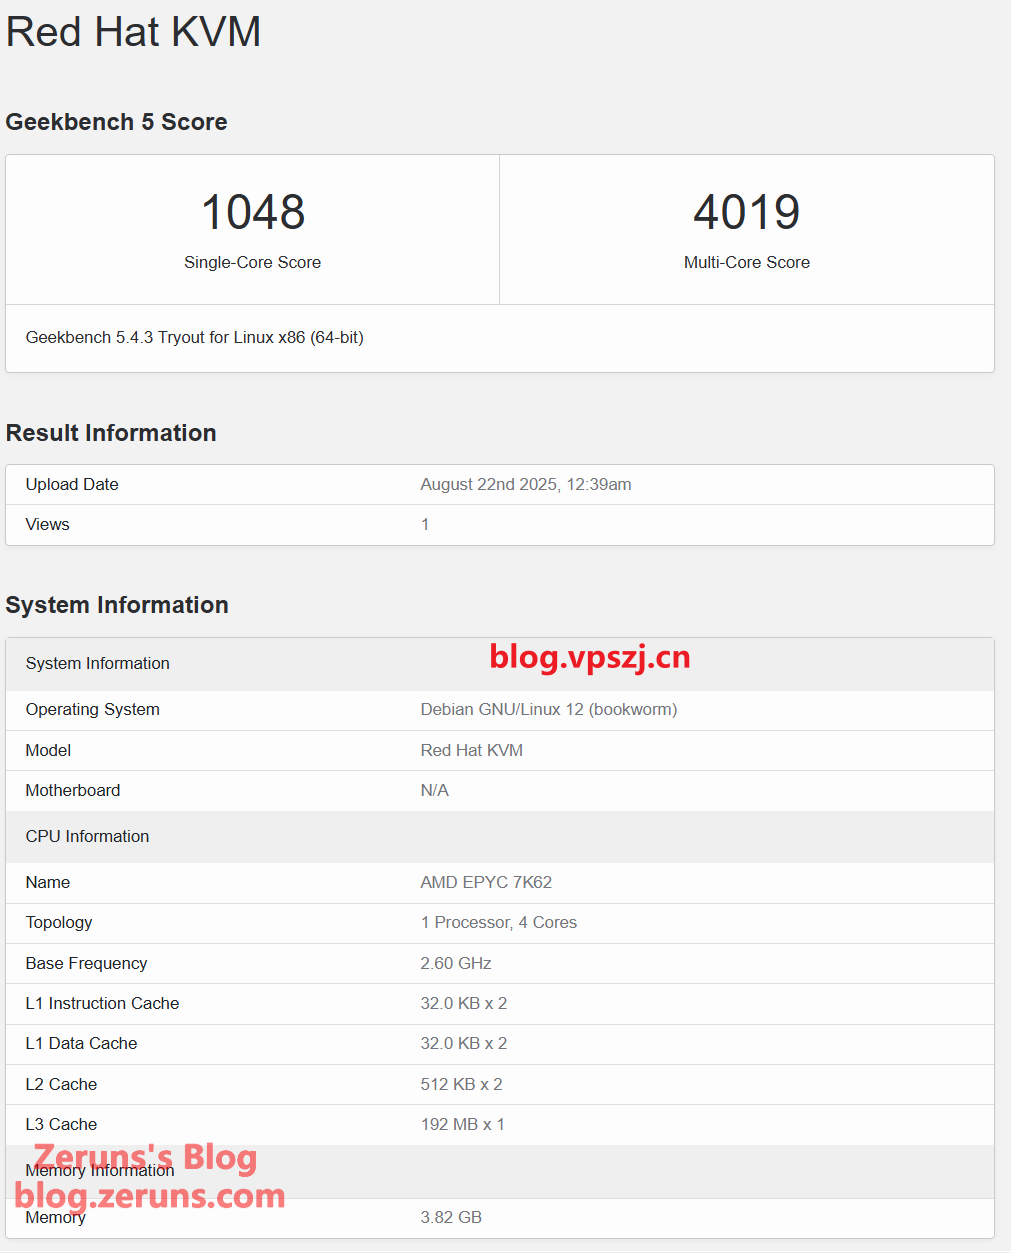Click the single-core score value 1048
Image resolution: width=1011 pixels, height=1254 pixels.
pyautogui.click(x=253, y=212)
